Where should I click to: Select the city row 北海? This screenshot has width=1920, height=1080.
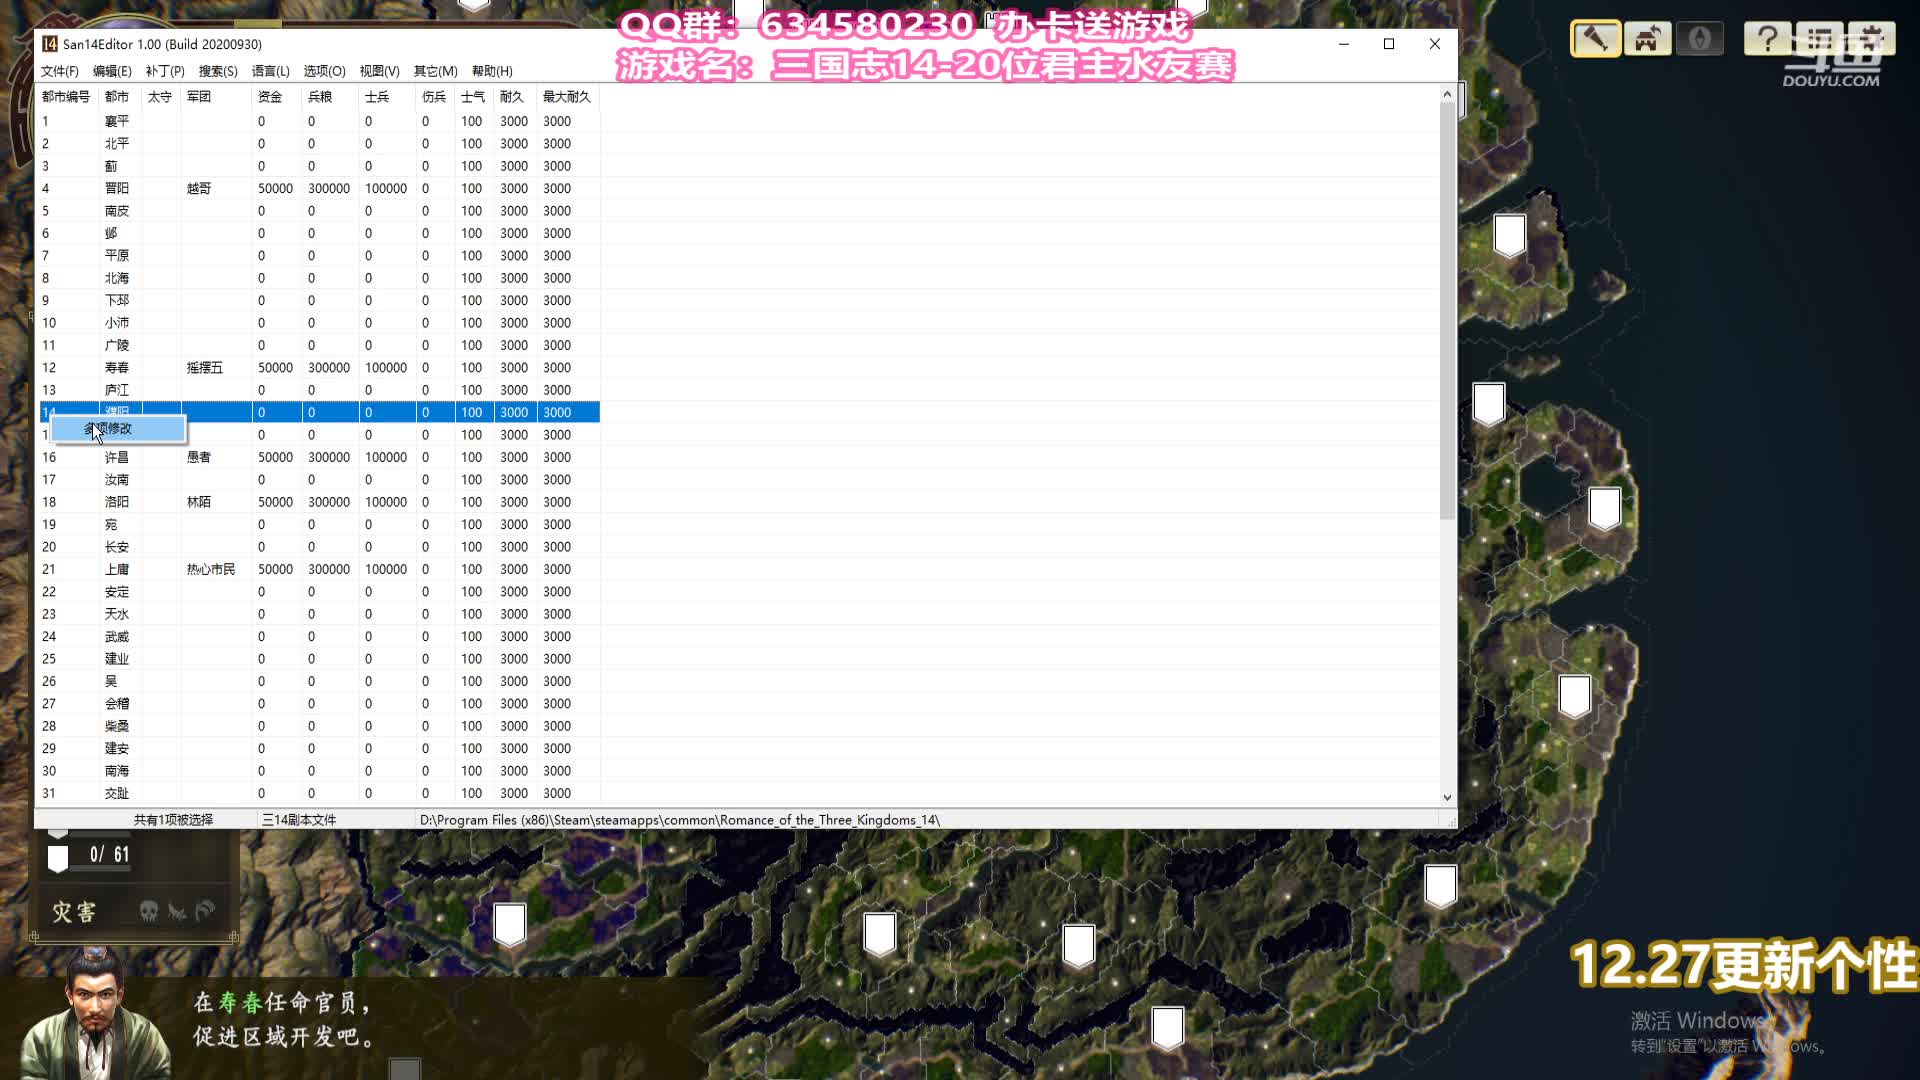click(x=320, y=278)
